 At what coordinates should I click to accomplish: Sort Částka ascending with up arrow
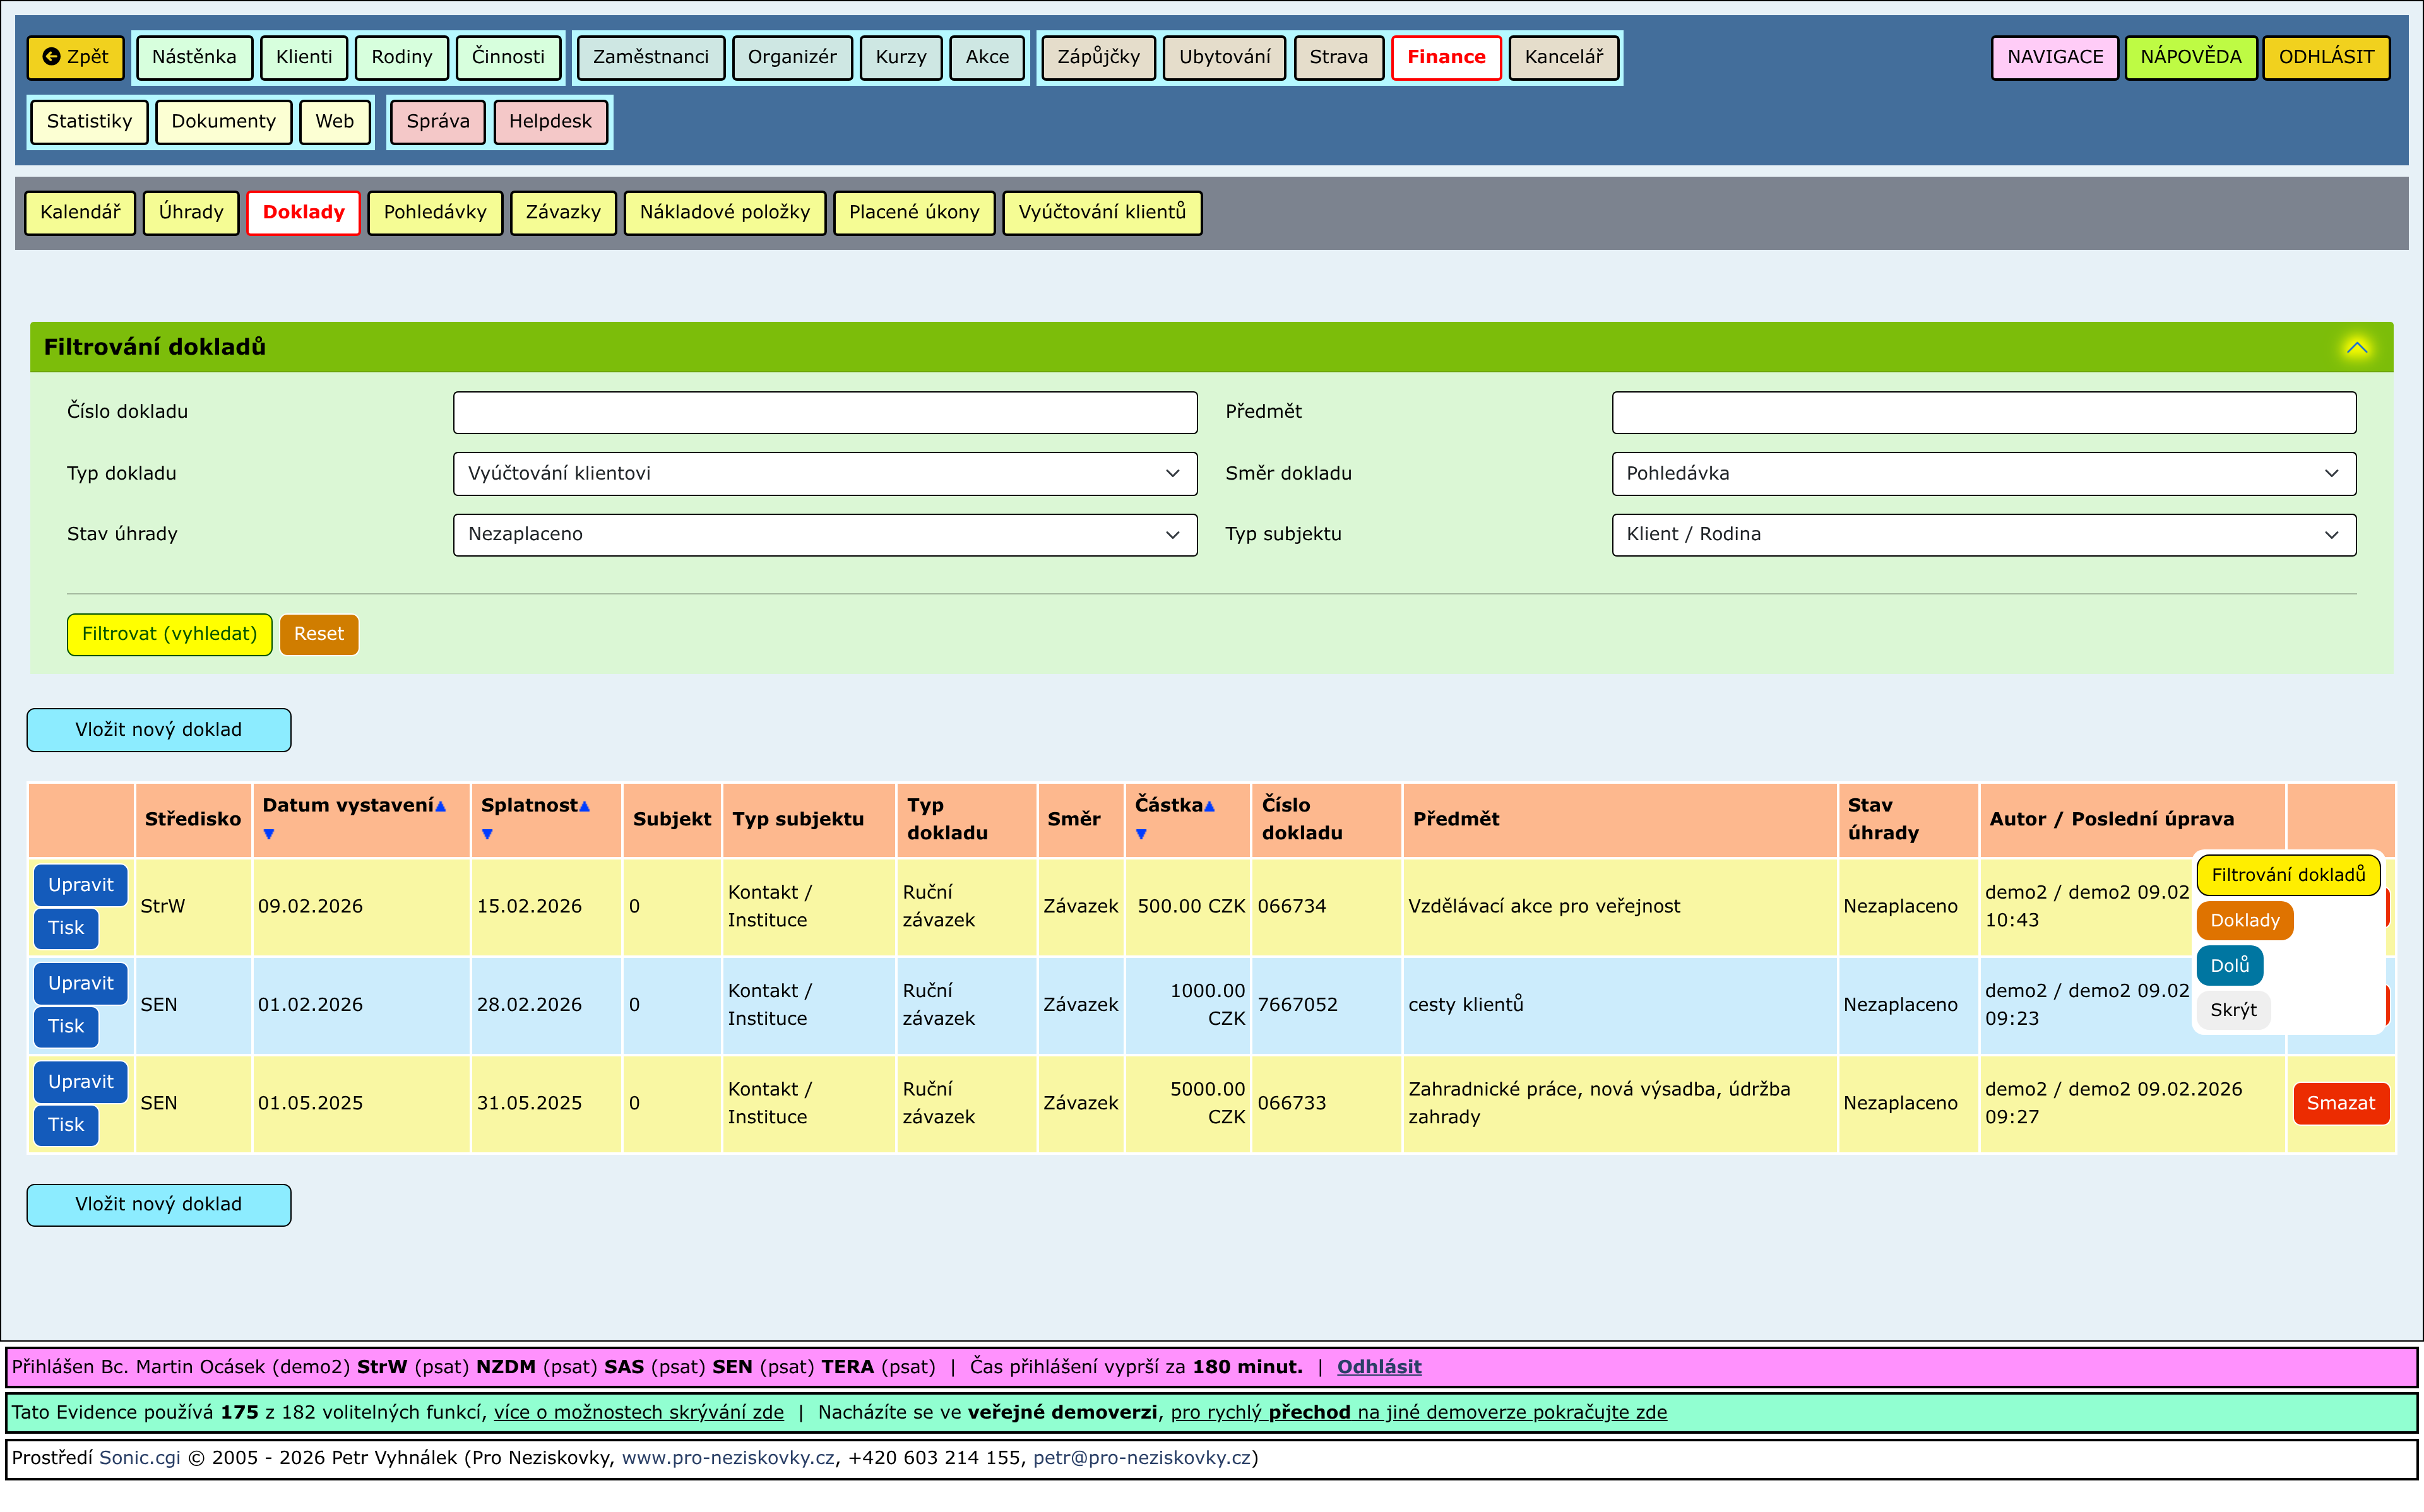[1209, 806]
